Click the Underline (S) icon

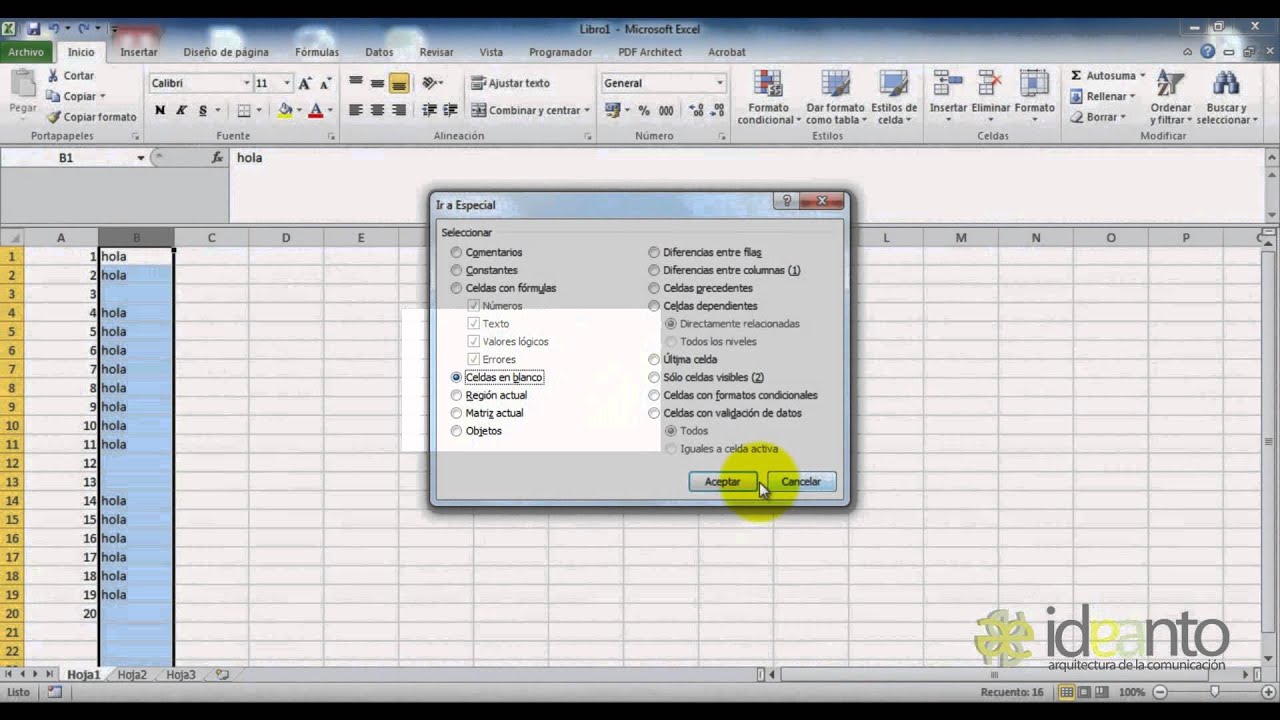pos(203,111)
